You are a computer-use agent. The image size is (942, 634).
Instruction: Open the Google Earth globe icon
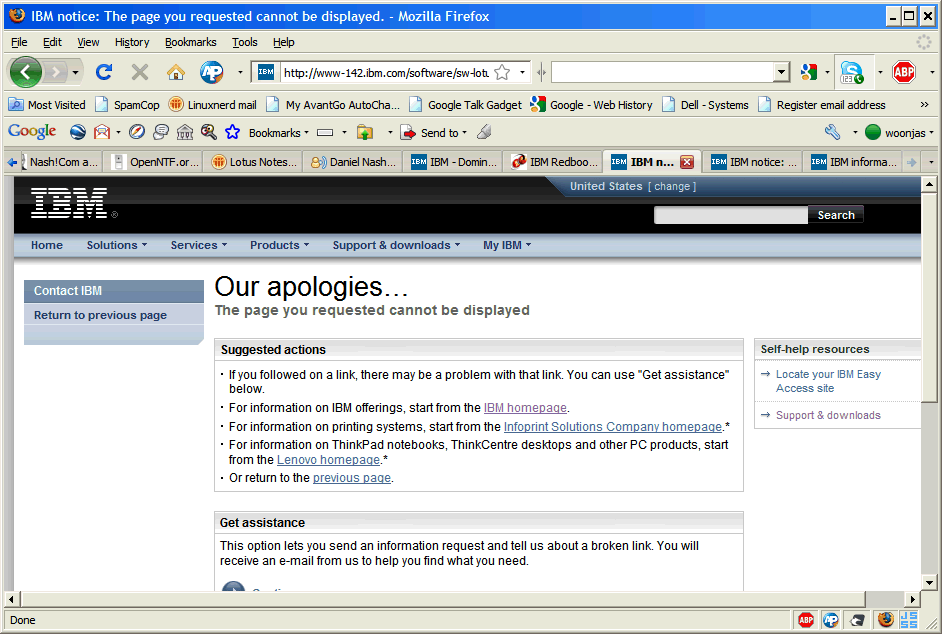click(77, 132)
